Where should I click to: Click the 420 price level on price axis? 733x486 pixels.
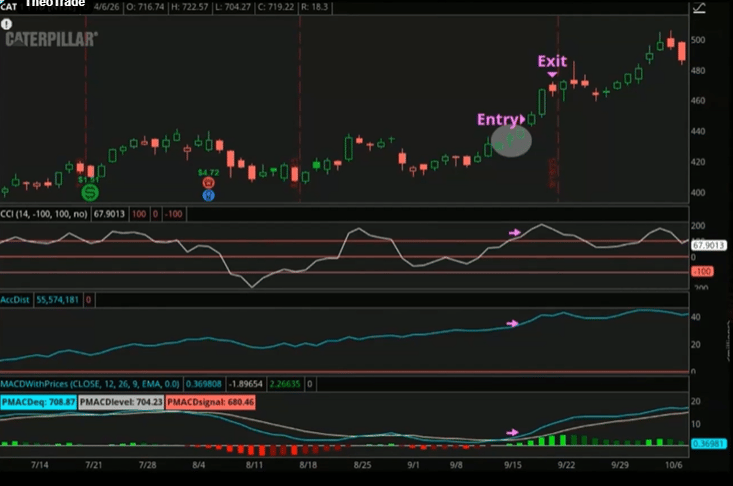[698, 162]
